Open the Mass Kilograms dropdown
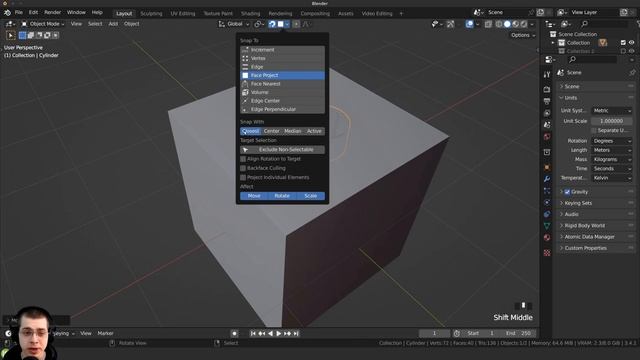Viewport: 640px width, 360px height. point(612,160)
